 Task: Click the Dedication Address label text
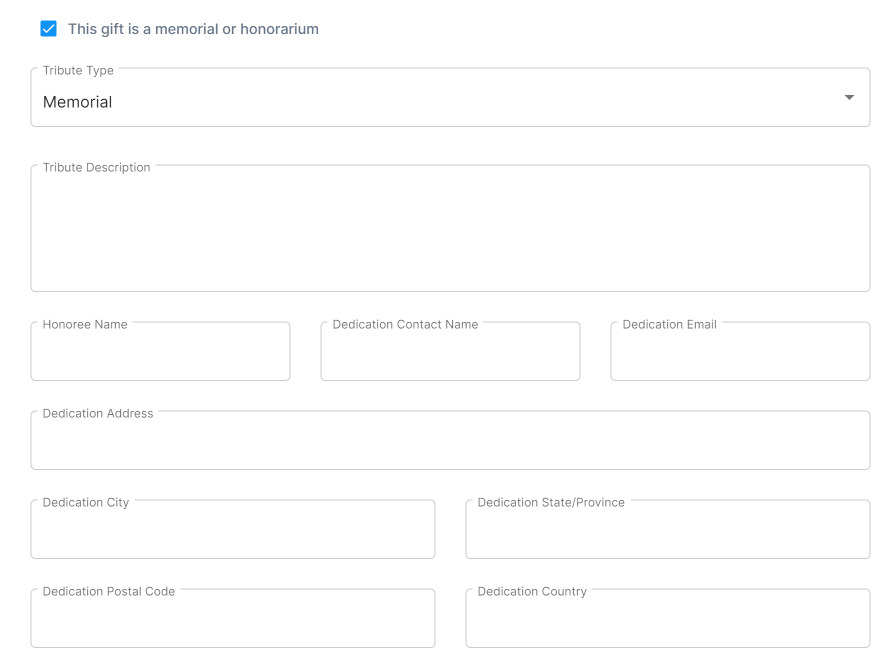click(98, 414)
